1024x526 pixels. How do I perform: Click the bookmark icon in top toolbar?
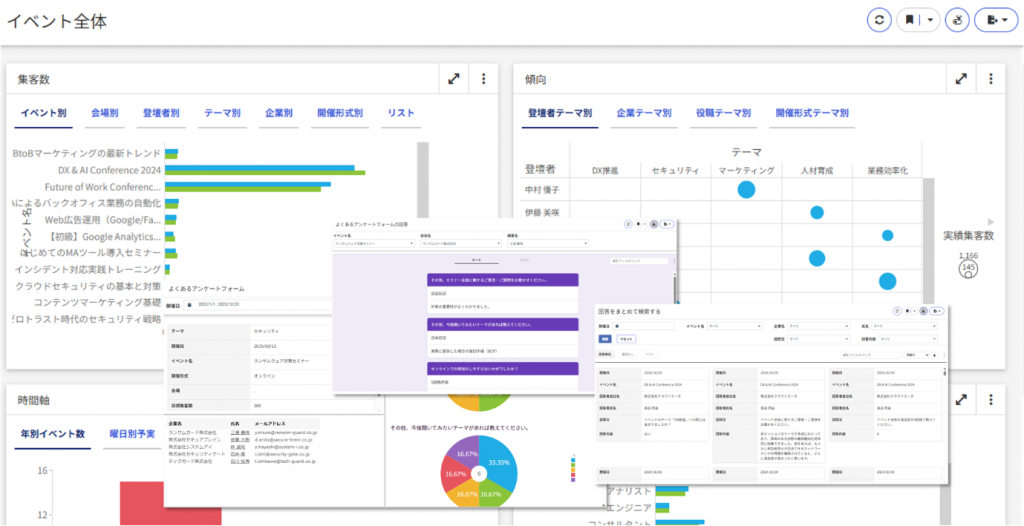(x=910, y=20)
